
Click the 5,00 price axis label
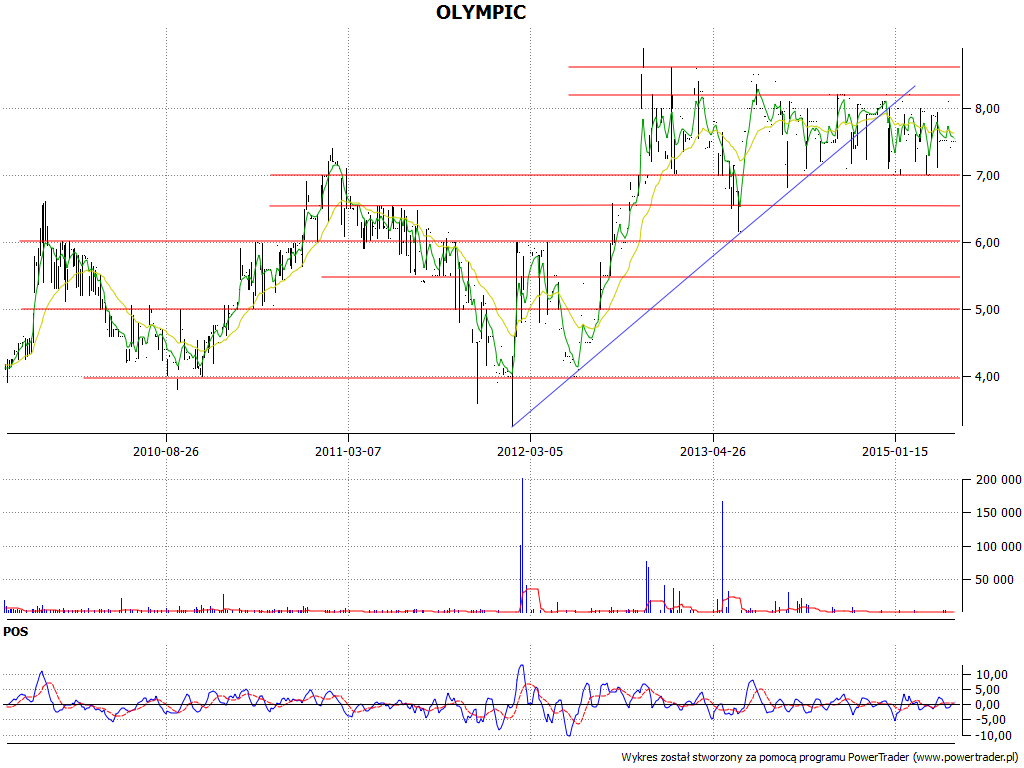coord(987,310)
